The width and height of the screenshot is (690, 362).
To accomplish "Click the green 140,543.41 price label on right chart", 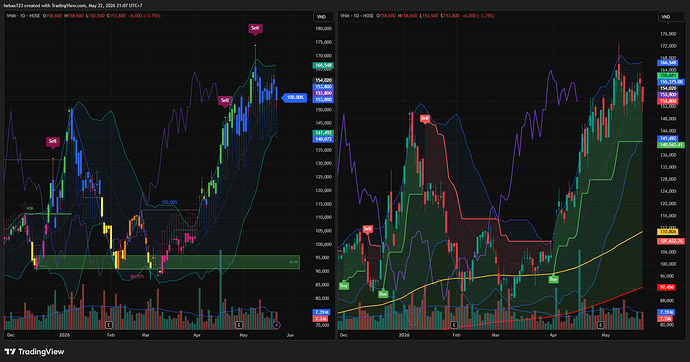I will pos(671,145).
